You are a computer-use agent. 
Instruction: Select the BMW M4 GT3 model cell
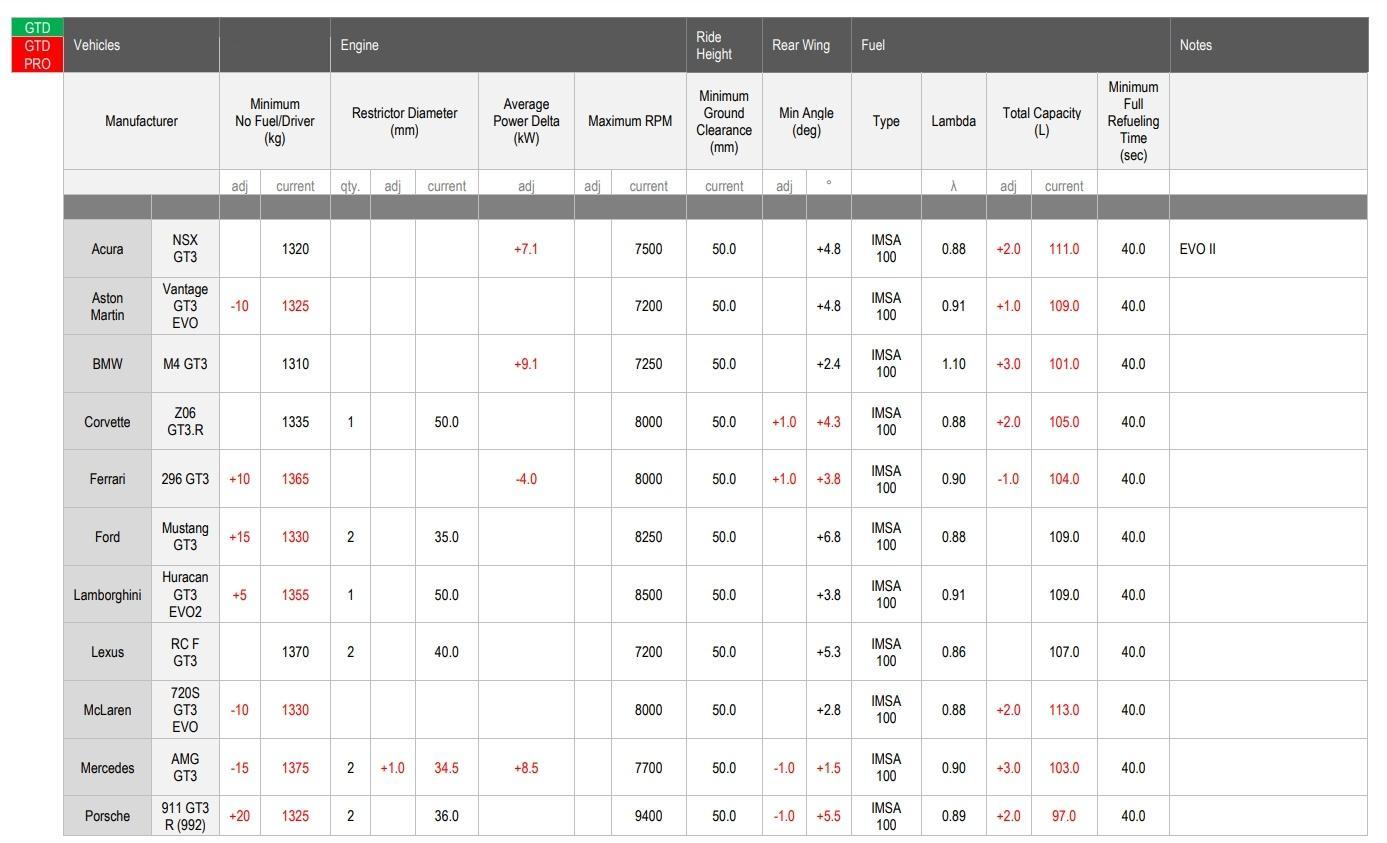185,364
